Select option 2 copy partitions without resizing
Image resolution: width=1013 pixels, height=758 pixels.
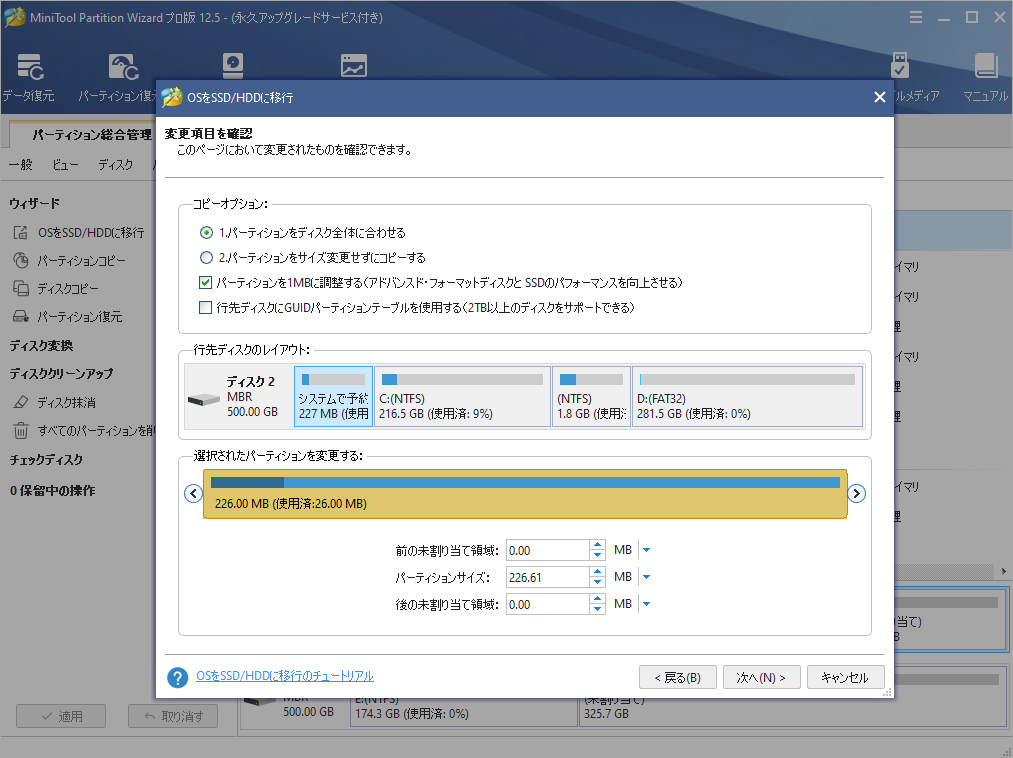point(206,258)
